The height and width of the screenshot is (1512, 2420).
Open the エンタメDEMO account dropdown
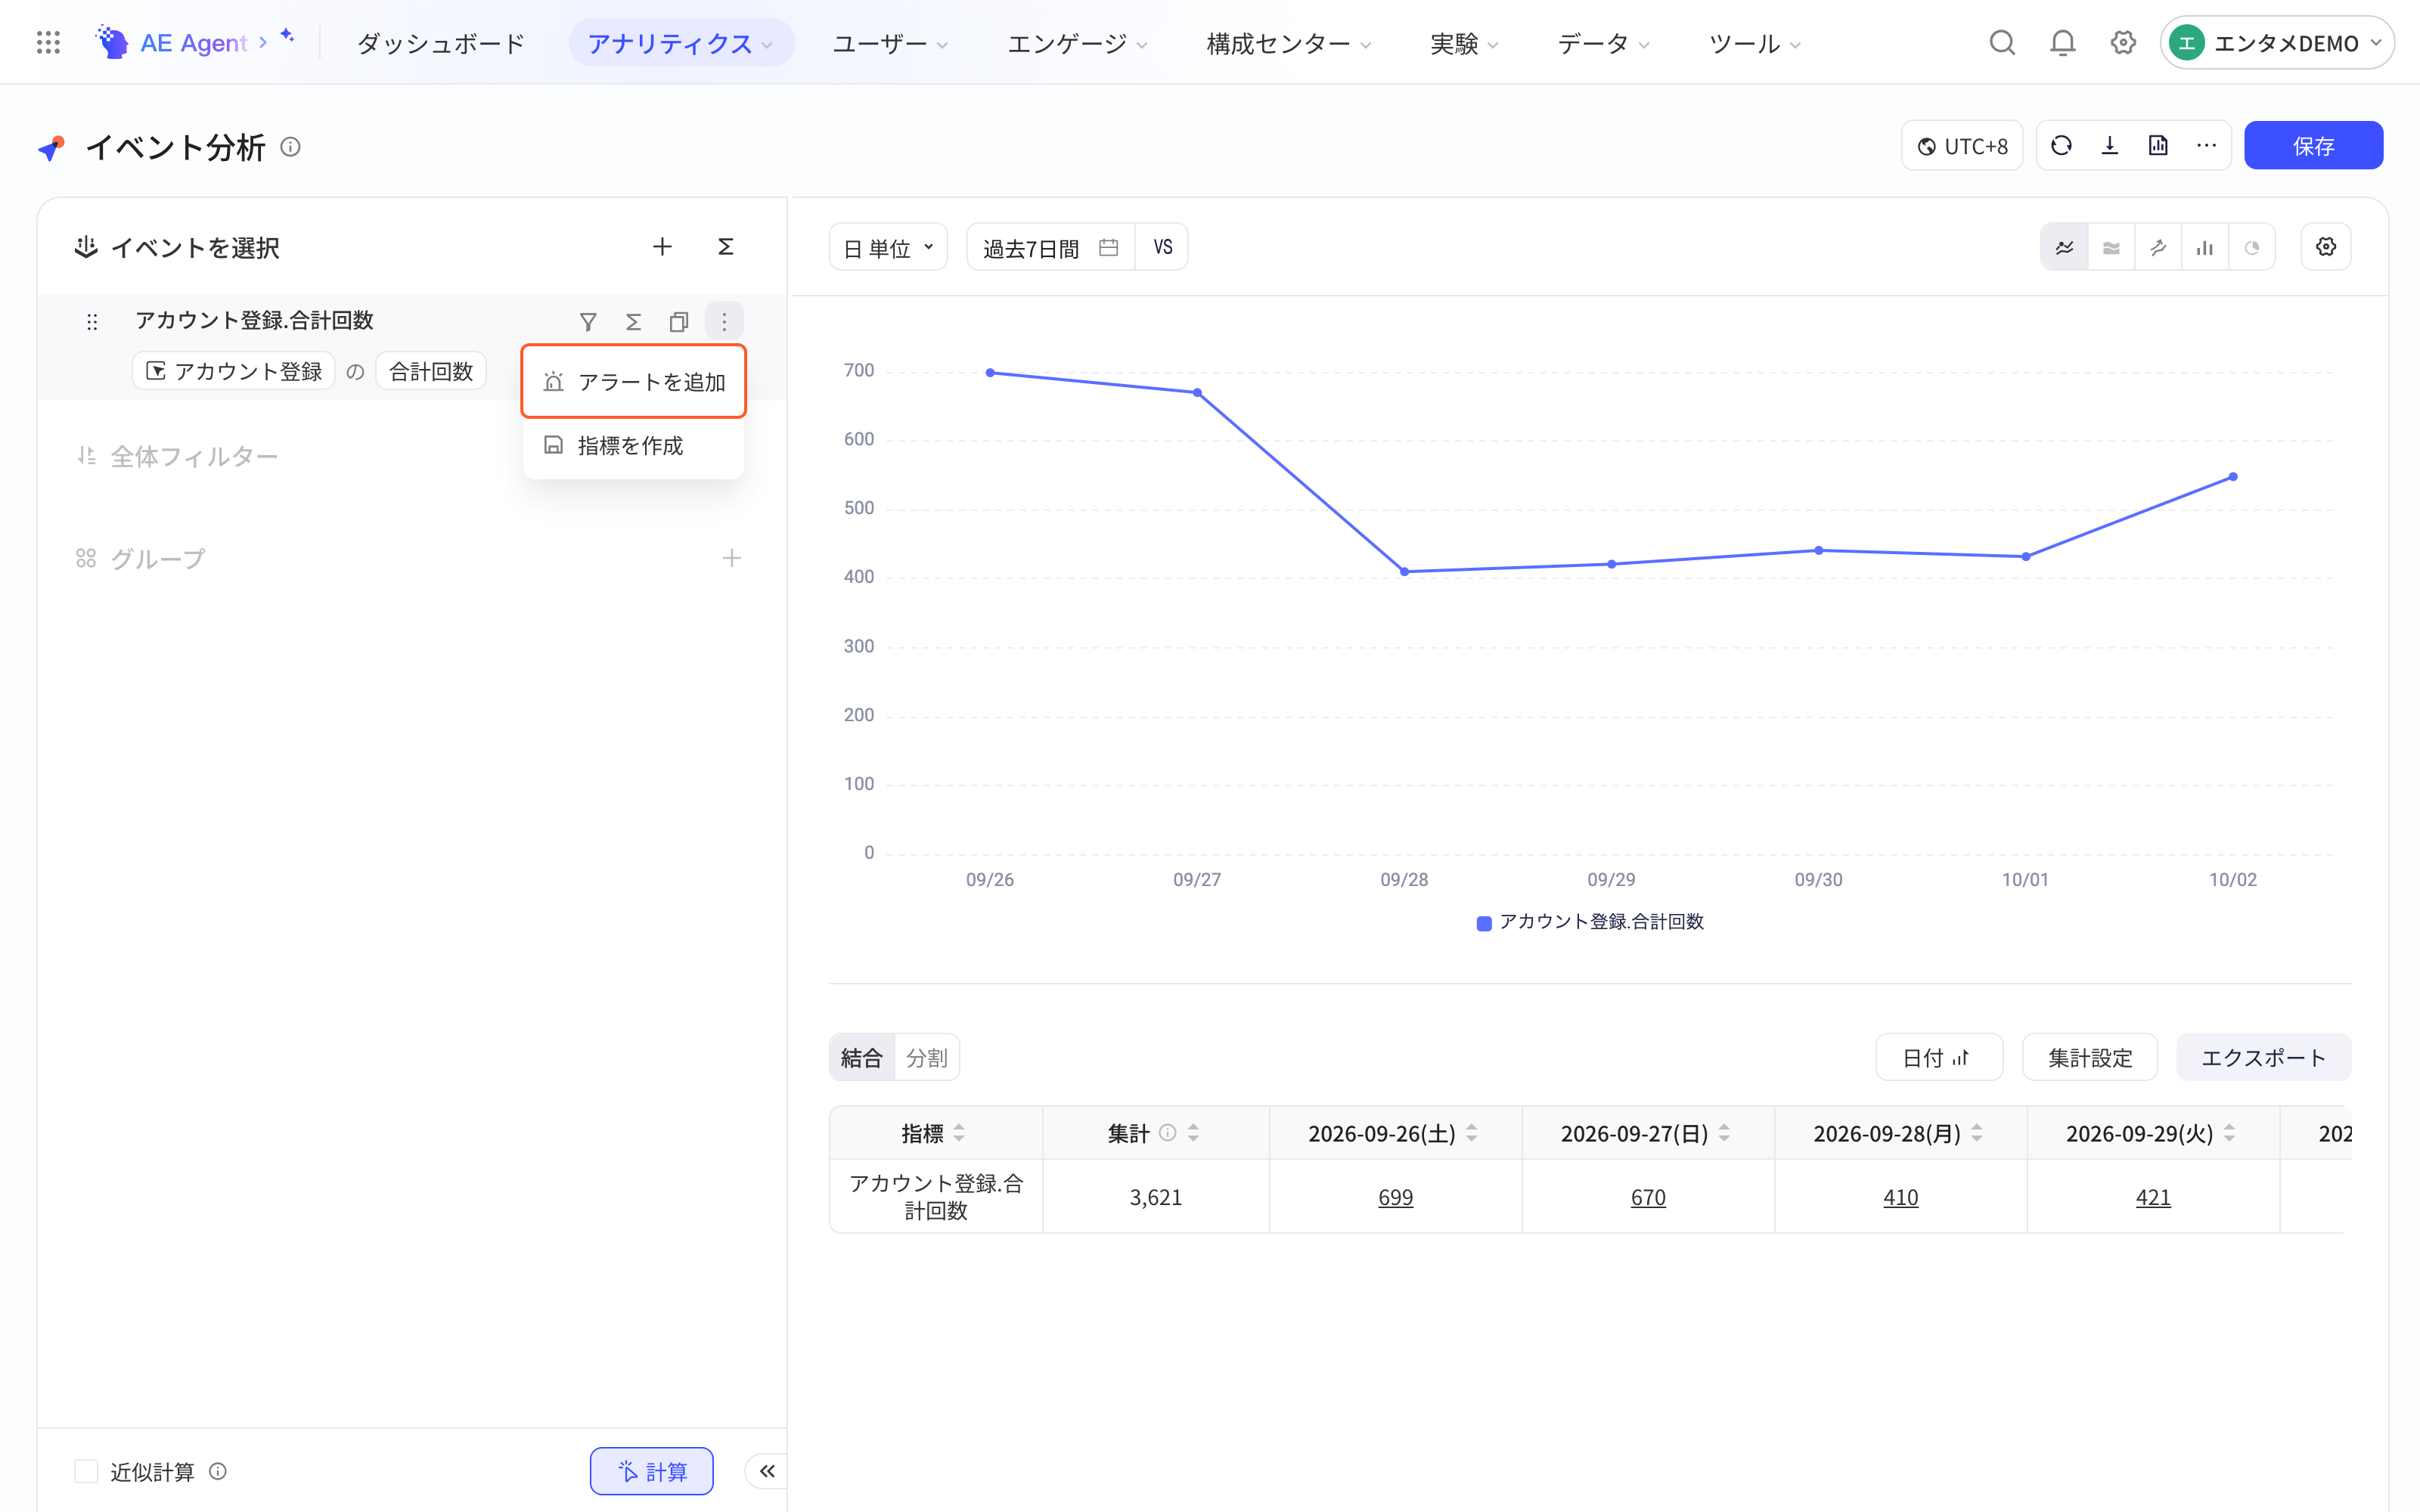point(2277,42)
